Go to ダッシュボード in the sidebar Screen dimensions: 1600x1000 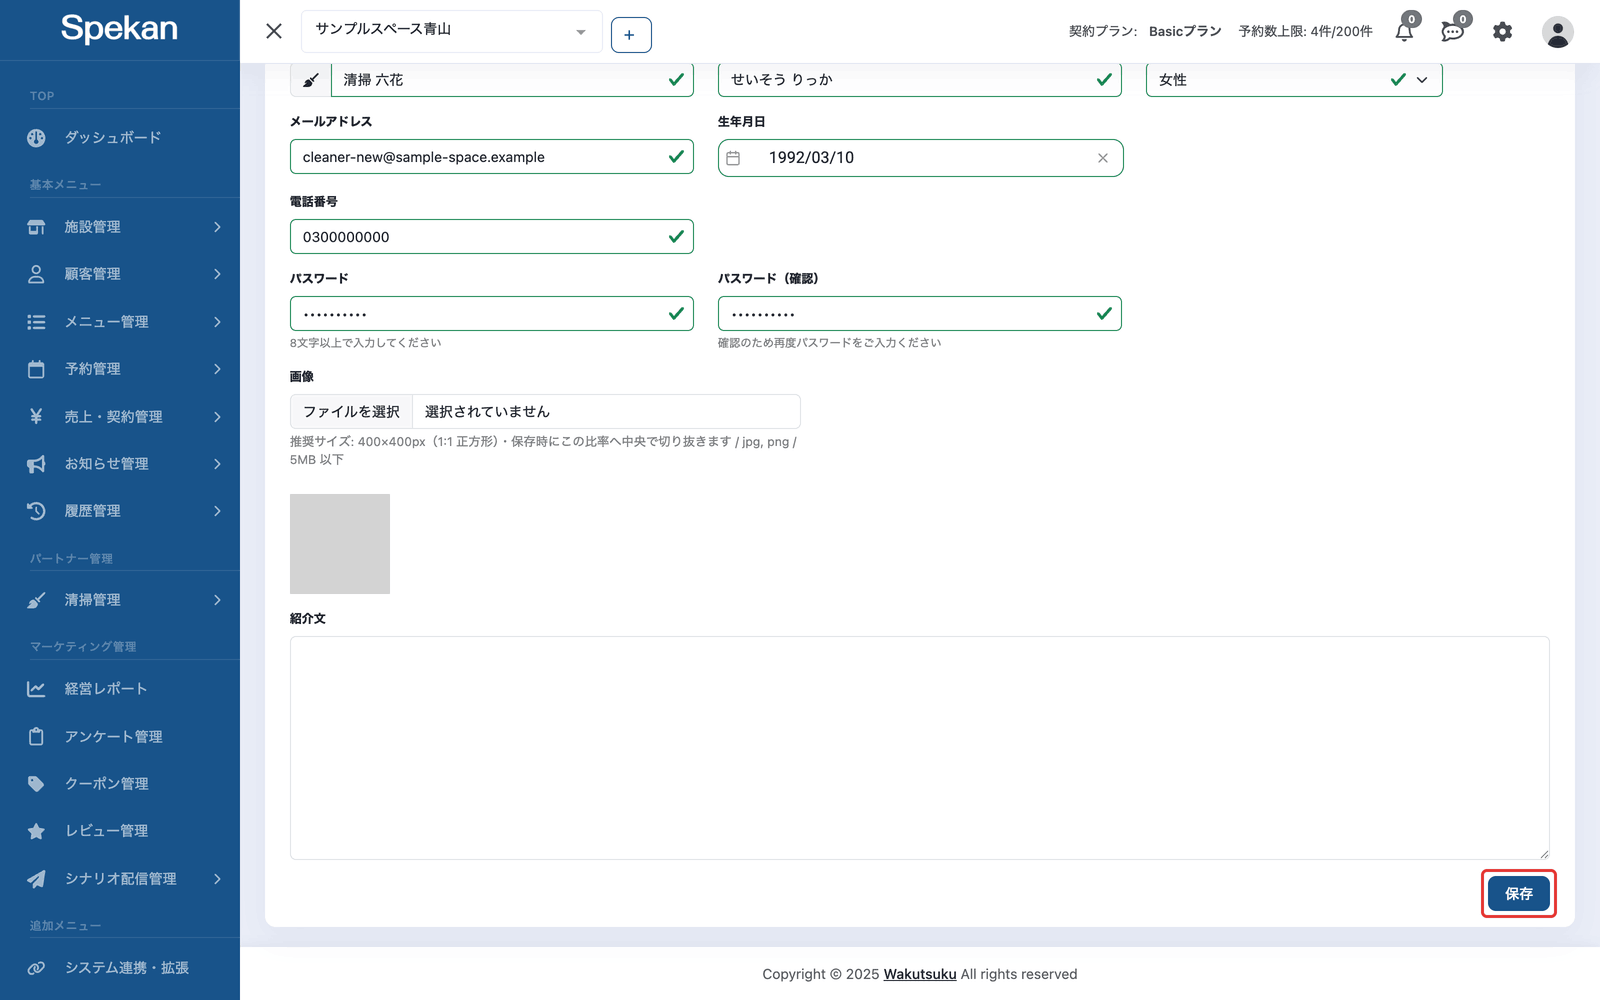[120, 138]
